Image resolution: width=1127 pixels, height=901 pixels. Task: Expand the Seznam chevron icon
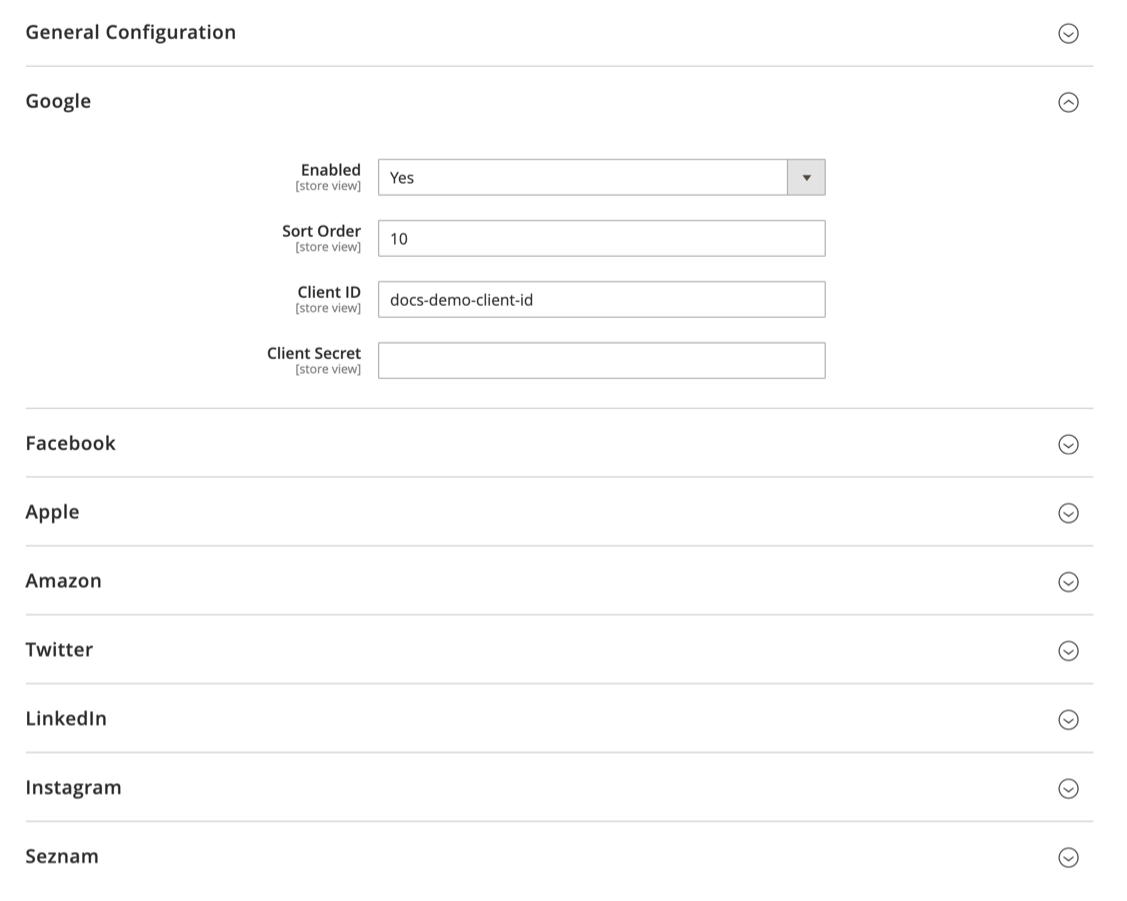point(1068,858)
